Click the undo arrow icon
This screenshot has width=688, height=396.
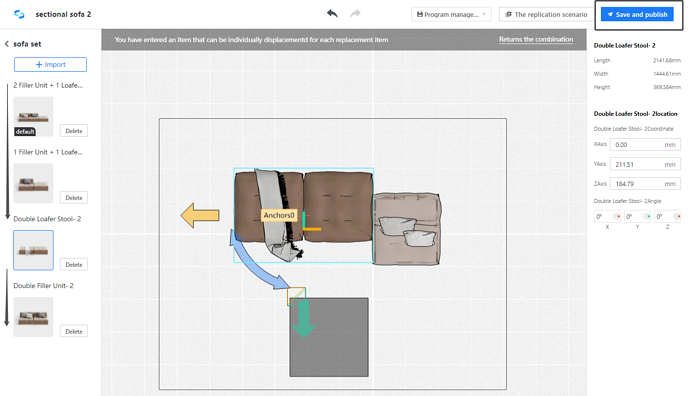click(x=332, y=14)
